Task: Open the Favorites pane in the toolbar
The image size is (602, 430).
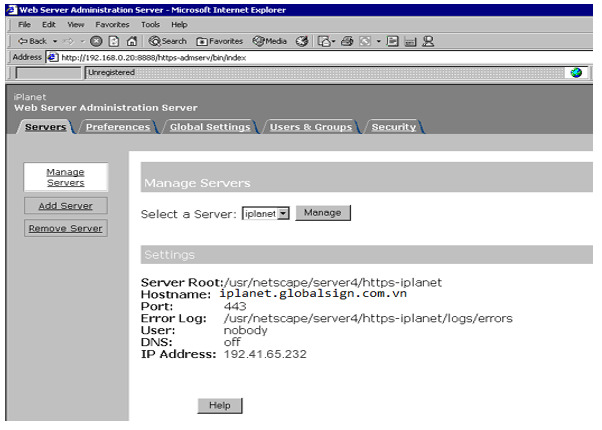Action: point(220,41)
